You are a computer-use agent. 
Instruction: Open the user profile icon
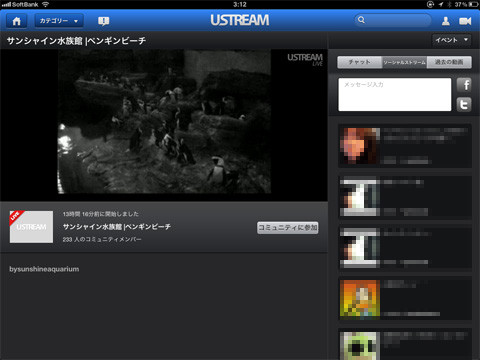[x=446, y=21]
